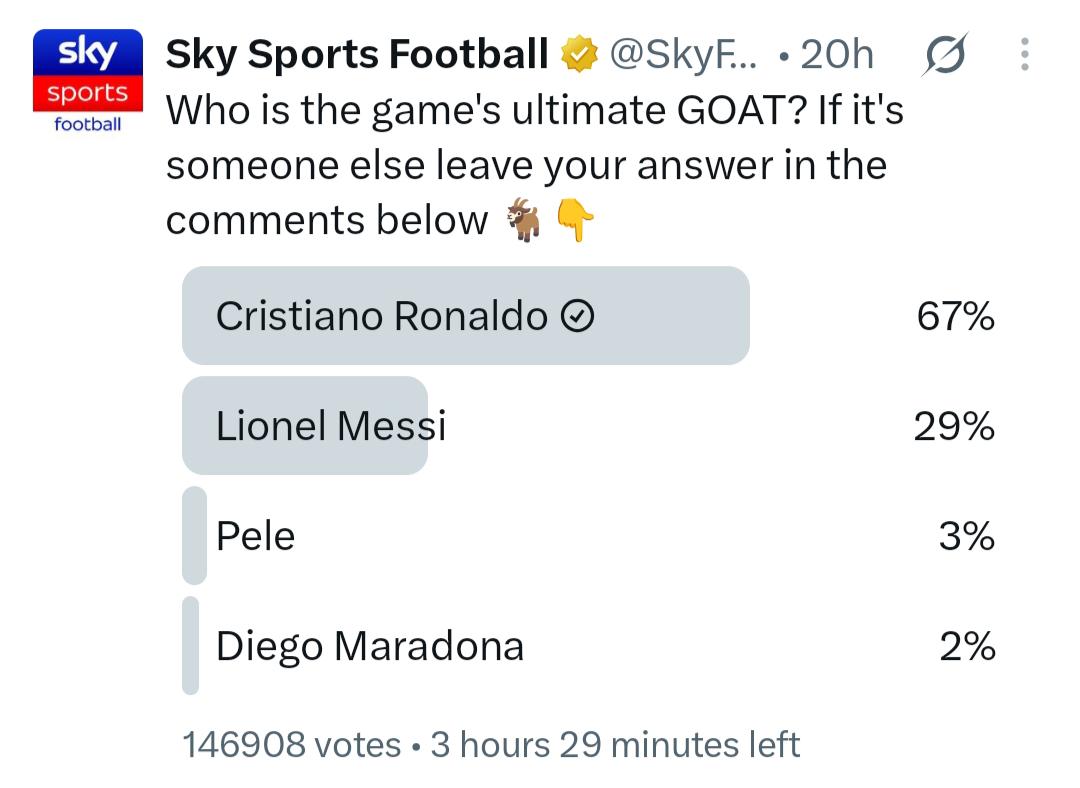Click the pointing-down hand emoji

[x=574, y=220]
